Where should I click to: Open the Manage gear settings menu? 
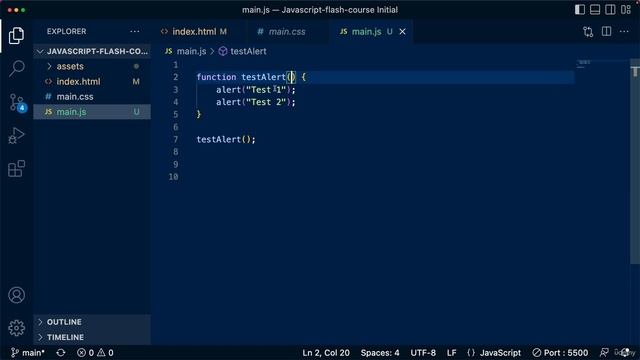(16, 327)
